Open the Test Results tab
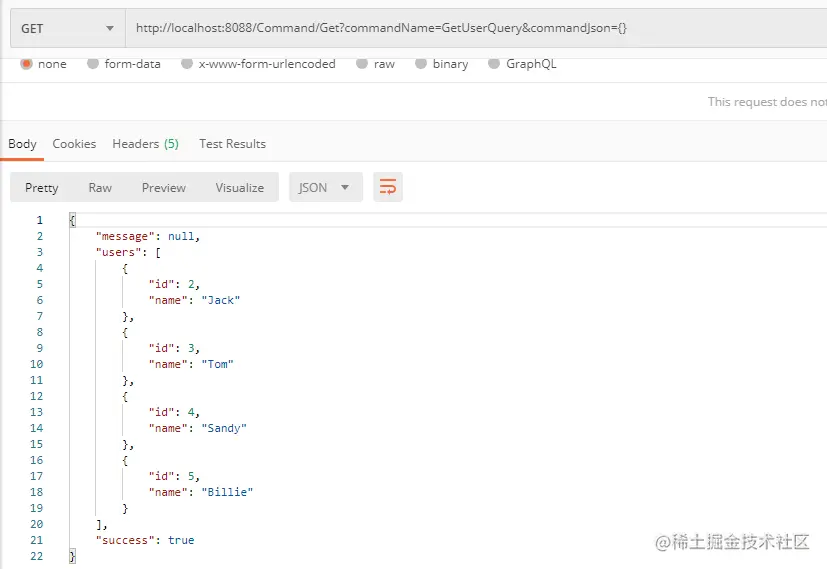This screenshot has height=569, width=827. pyautogui.click(x=233, y=144)
